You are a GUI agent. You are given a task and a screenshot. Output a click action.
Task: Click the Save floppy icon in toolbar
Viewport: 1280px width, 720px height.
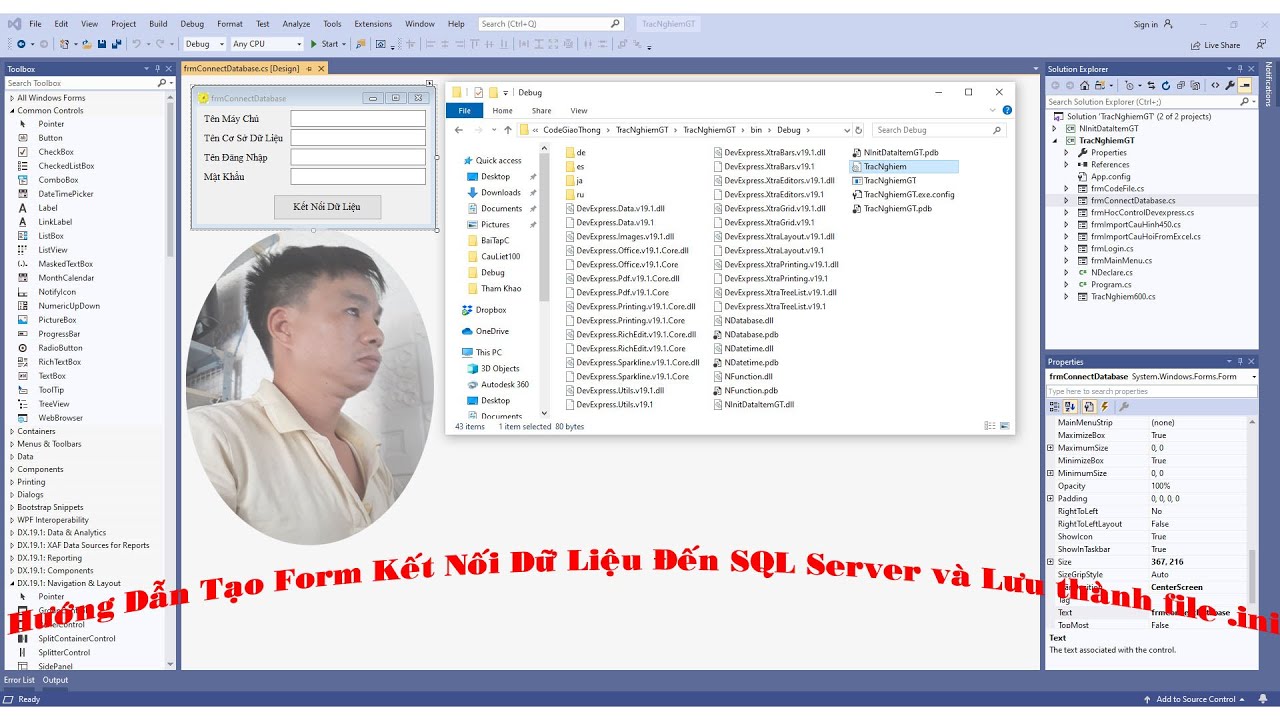click(x=103, y=44)
